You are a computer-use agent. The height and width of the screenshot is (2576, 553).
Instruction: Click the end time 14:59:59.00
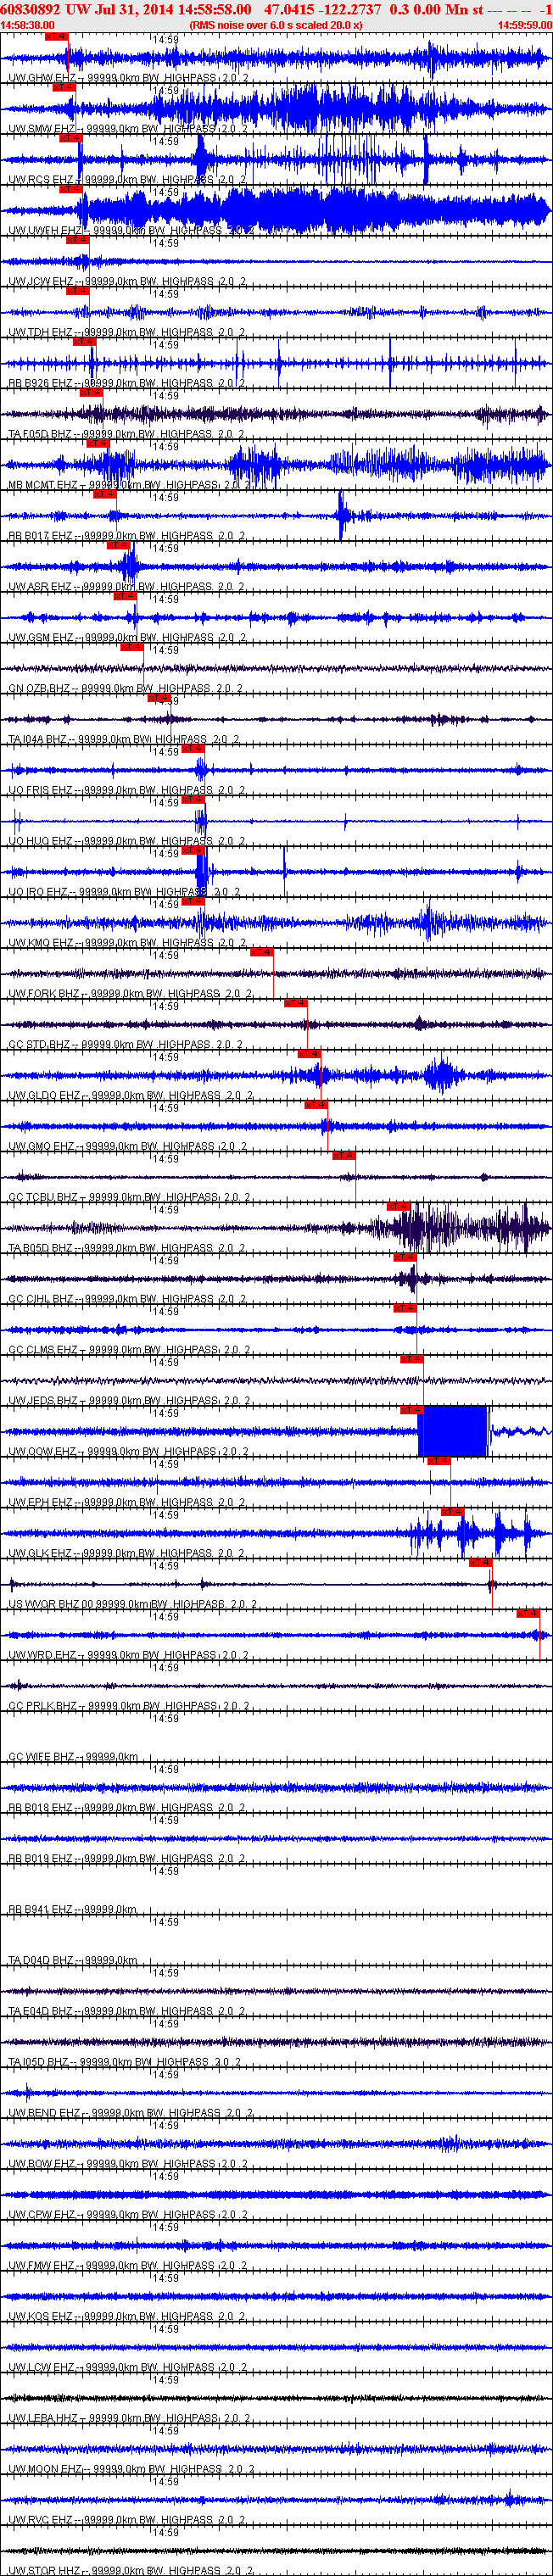coord(525,25)
